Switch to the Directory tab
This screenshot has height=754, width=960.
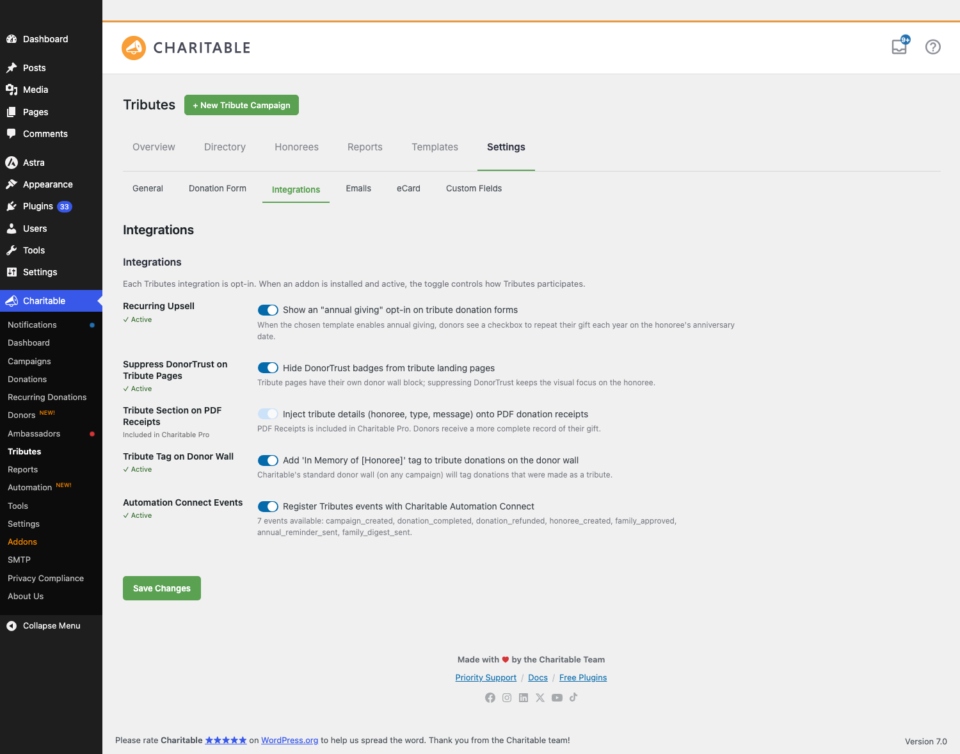pos(225,147)
